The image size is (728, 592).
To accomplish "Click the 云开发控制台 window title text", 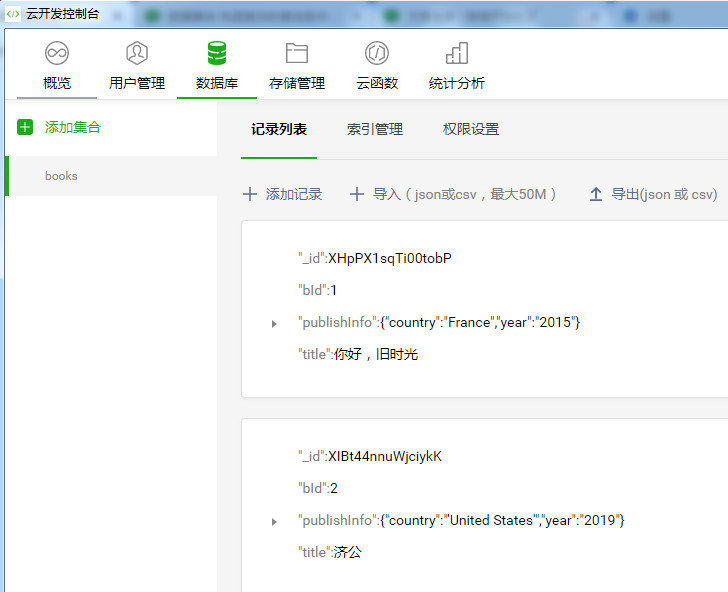I will point(63,14).
